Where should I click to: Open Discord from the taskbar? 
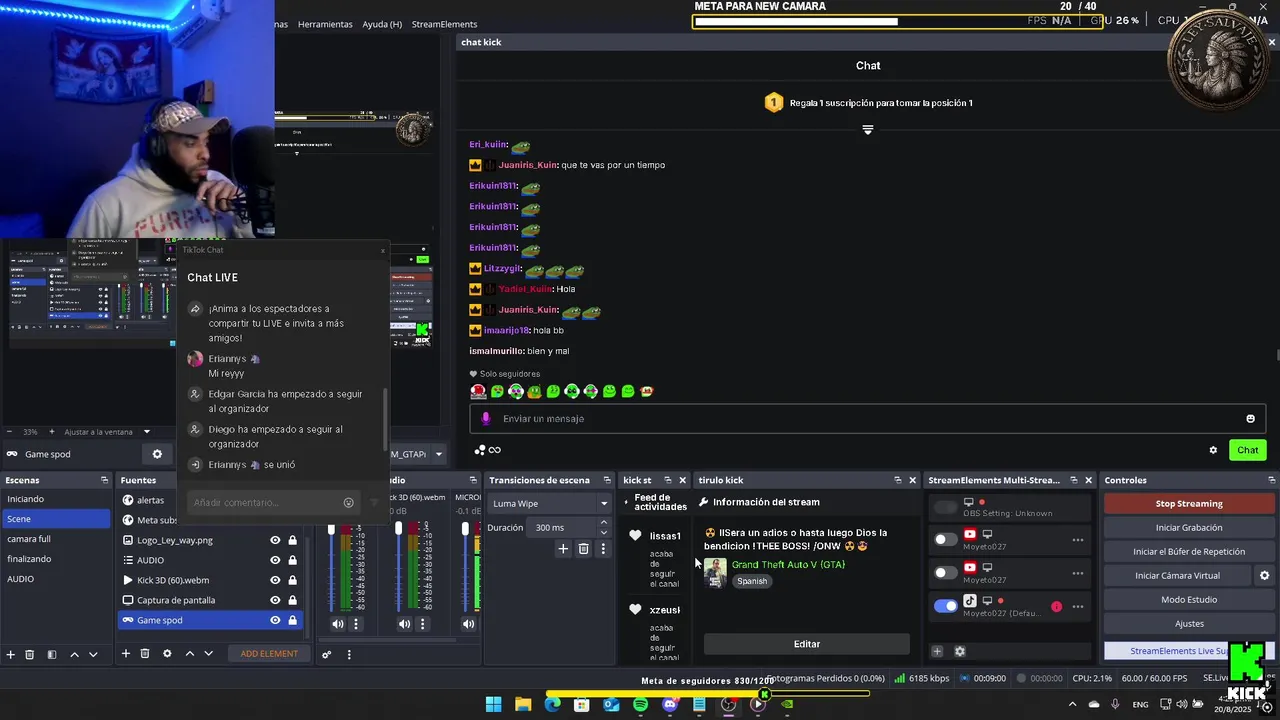670,704
